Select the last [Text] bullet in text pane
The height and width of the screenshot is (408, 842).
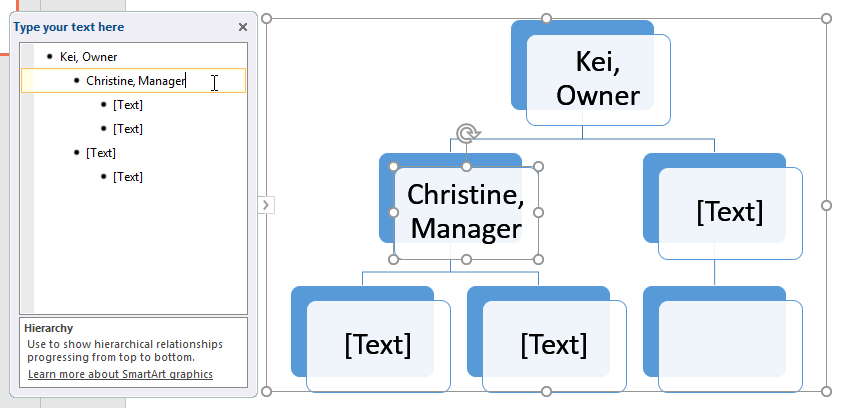(x=127, y=176)
